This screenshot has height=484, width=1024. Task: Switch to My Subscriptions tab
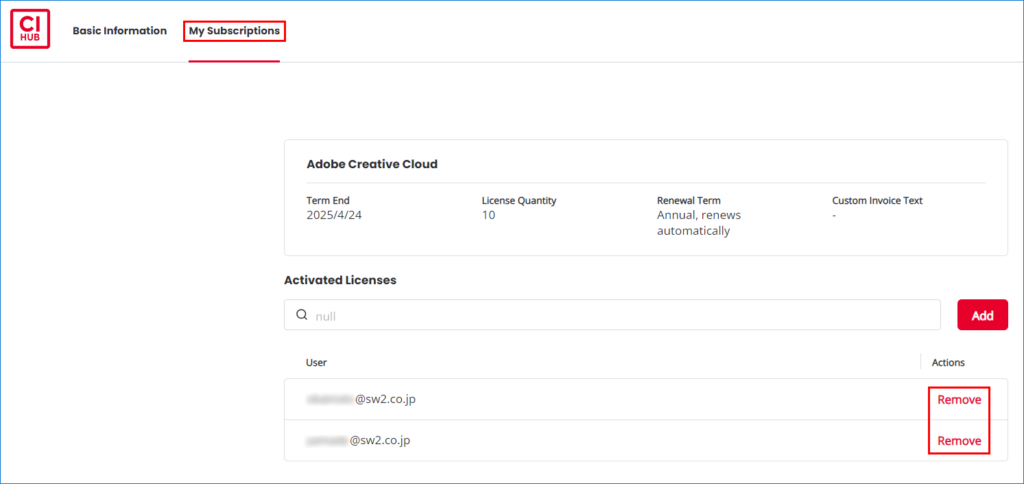pyautogui.click(x=234, y=31)
